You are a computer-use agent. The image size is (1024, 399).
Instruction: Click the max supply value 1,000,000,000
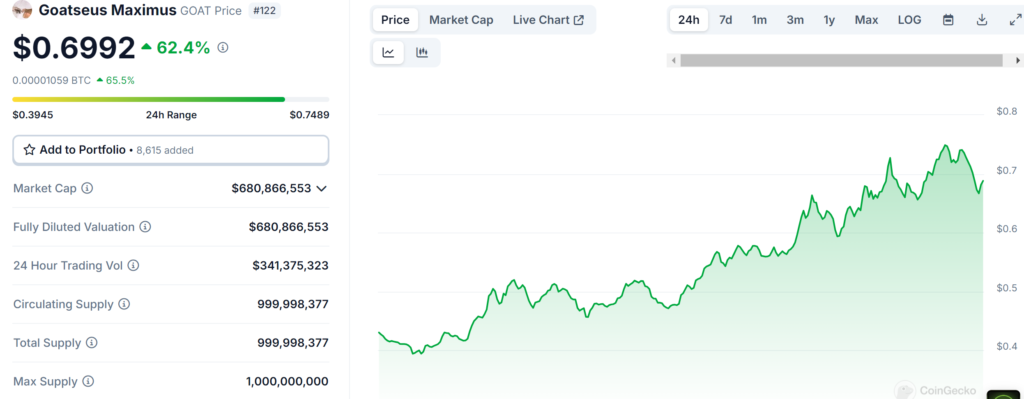[287, 381]
